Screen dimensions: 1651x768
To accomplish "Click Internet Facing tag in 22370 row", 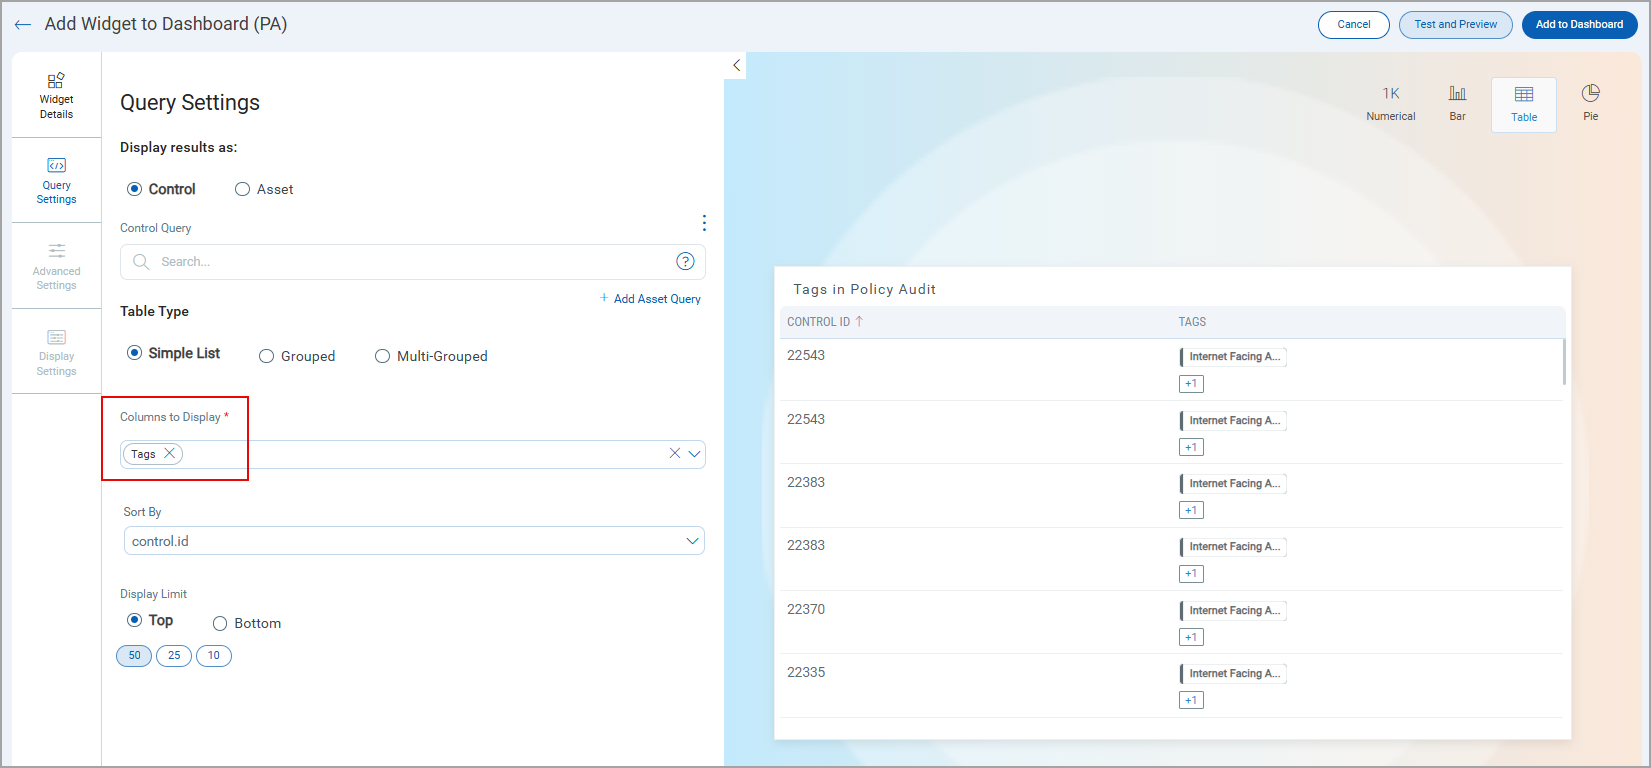I will pos(1233,610).
